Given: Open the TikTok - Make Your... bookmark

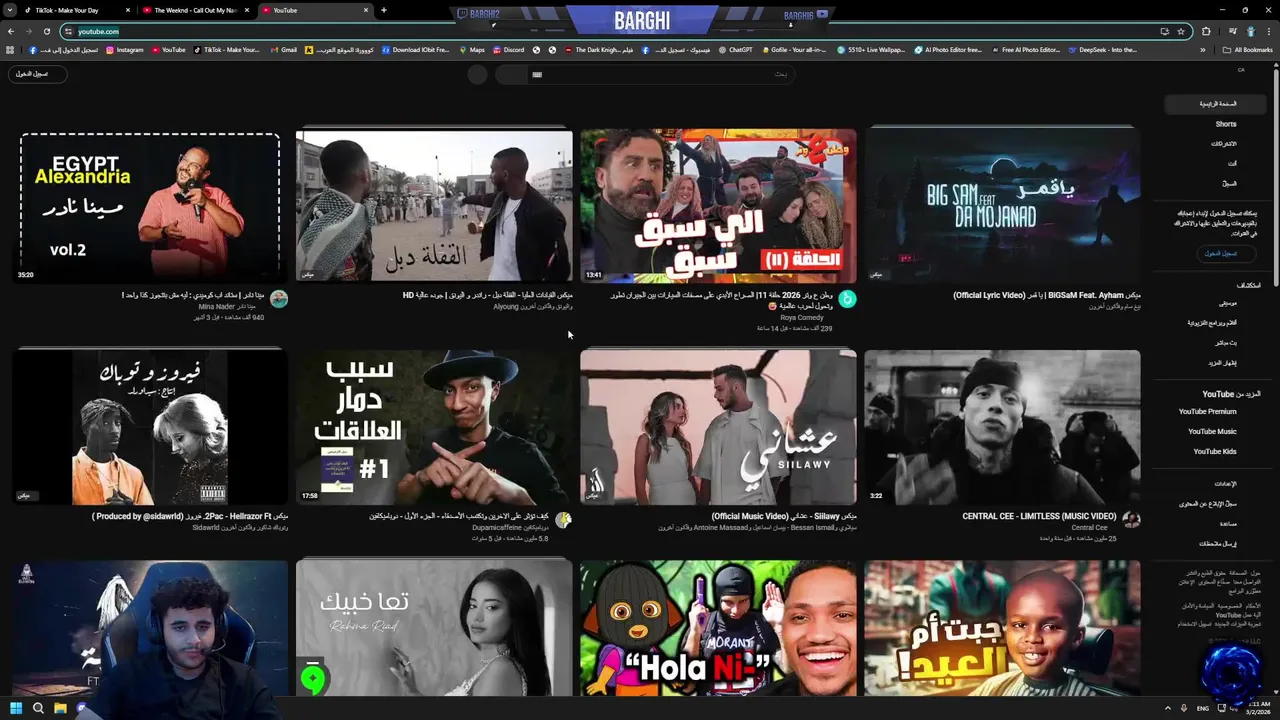Looking at the screenshot, I should (226, 49).
